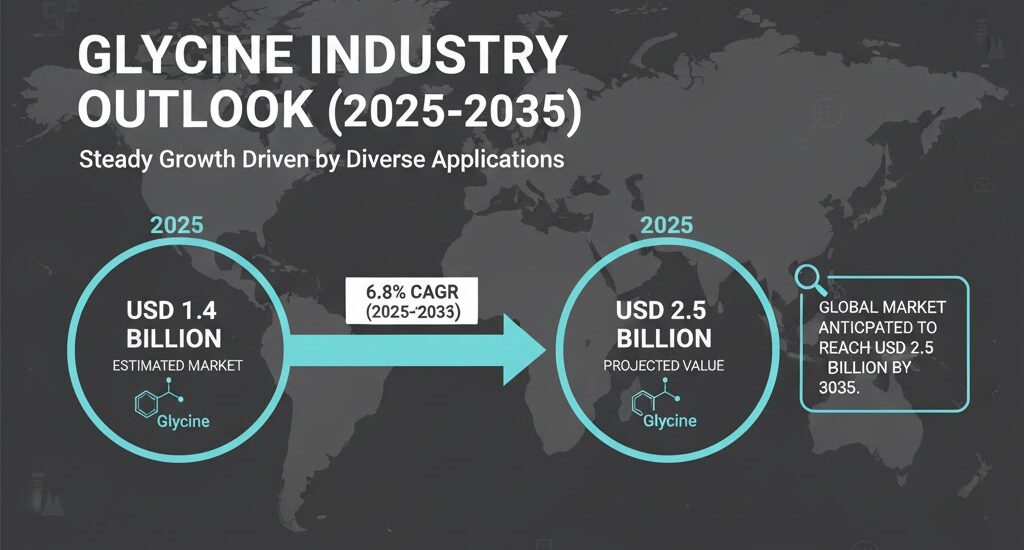Image resolution: width=1024 pixels, height=550 pixels.
Task: Click the 2025 heading above Projected Value circle
Action: 668,224
